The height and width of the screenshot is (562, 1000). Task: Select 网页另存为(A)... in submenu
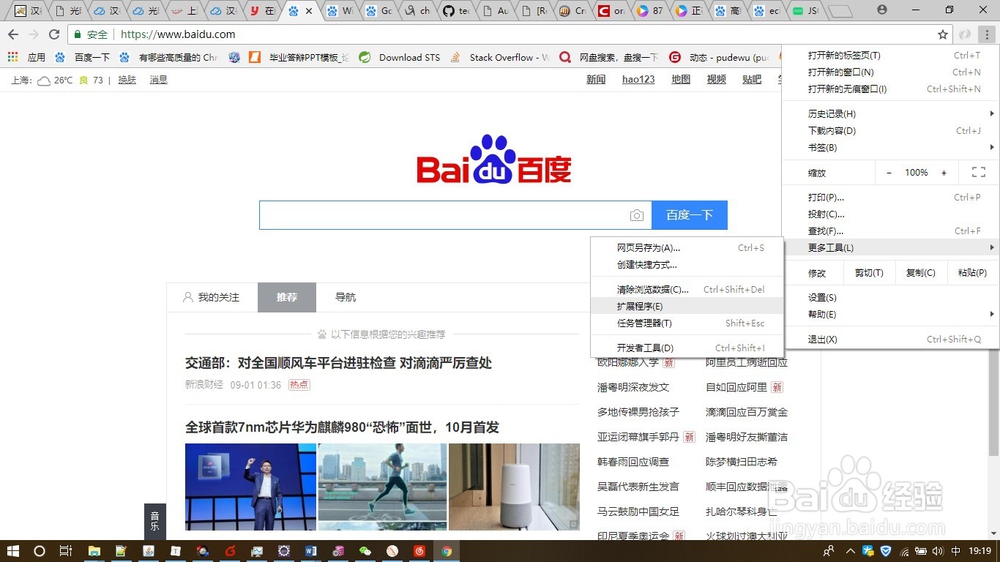pos(687,248)
